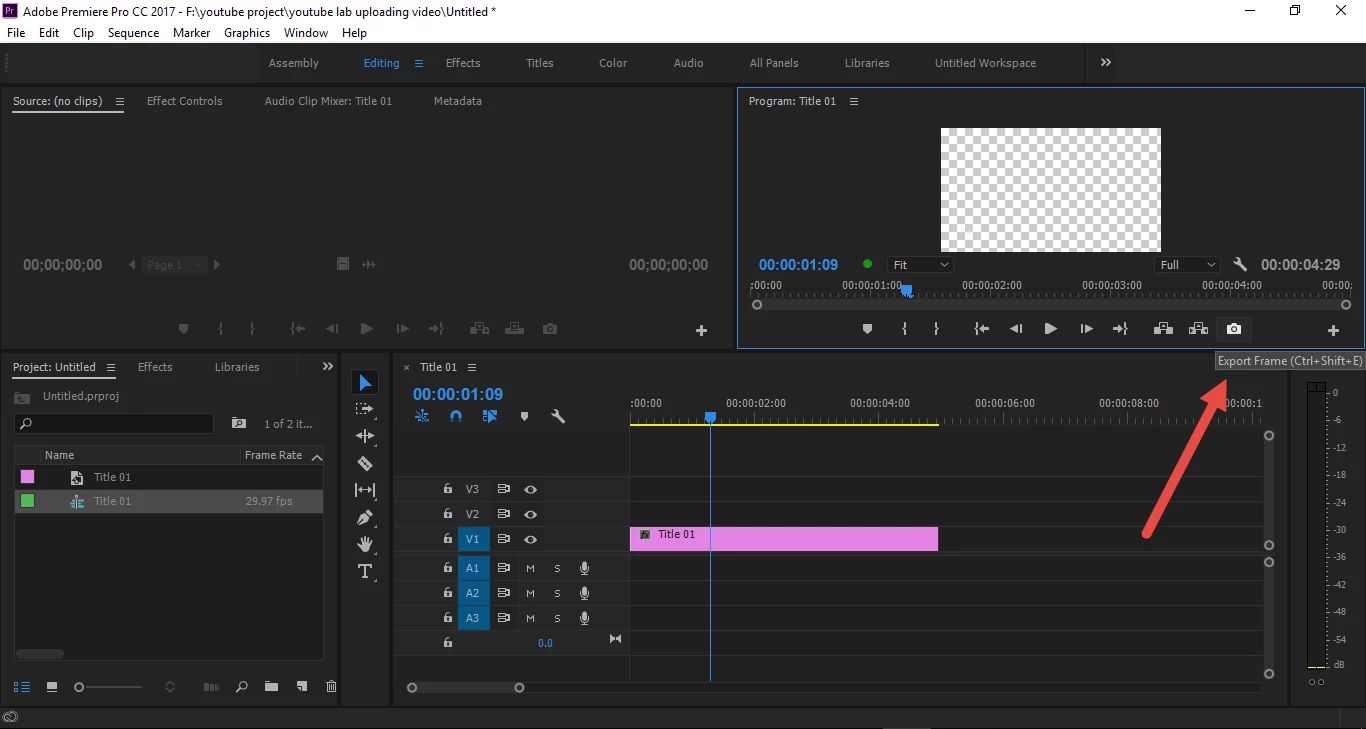
Task: Select Title 01 clip on V1 track
Action: (784, 539)
